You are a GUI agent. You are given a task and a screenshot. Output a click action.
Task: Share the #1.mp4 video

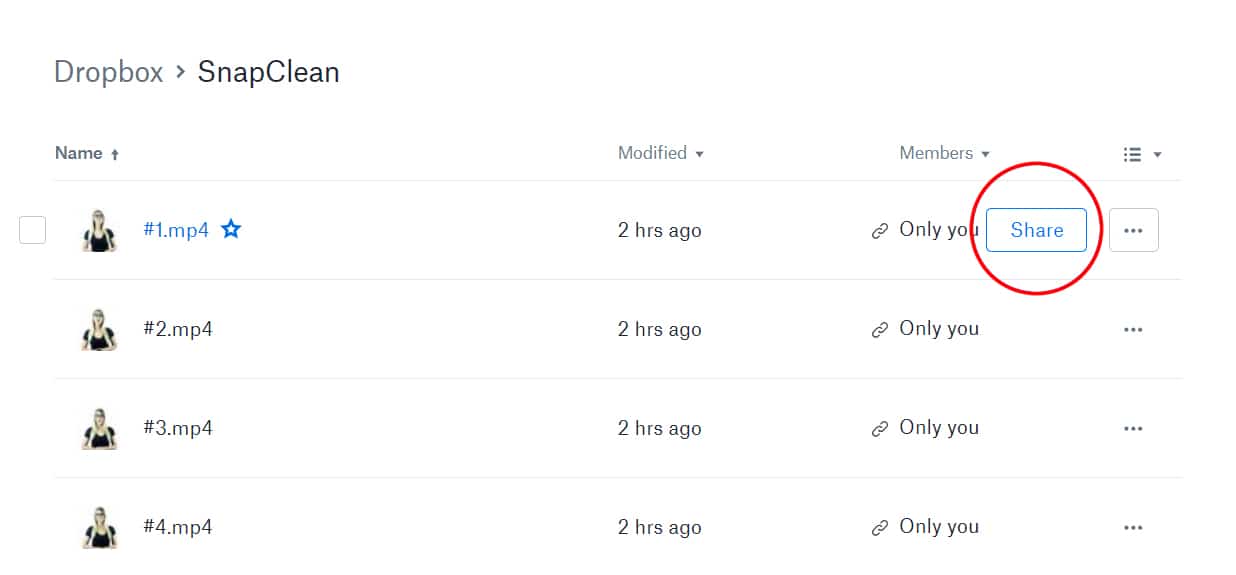coord(1036,230)
